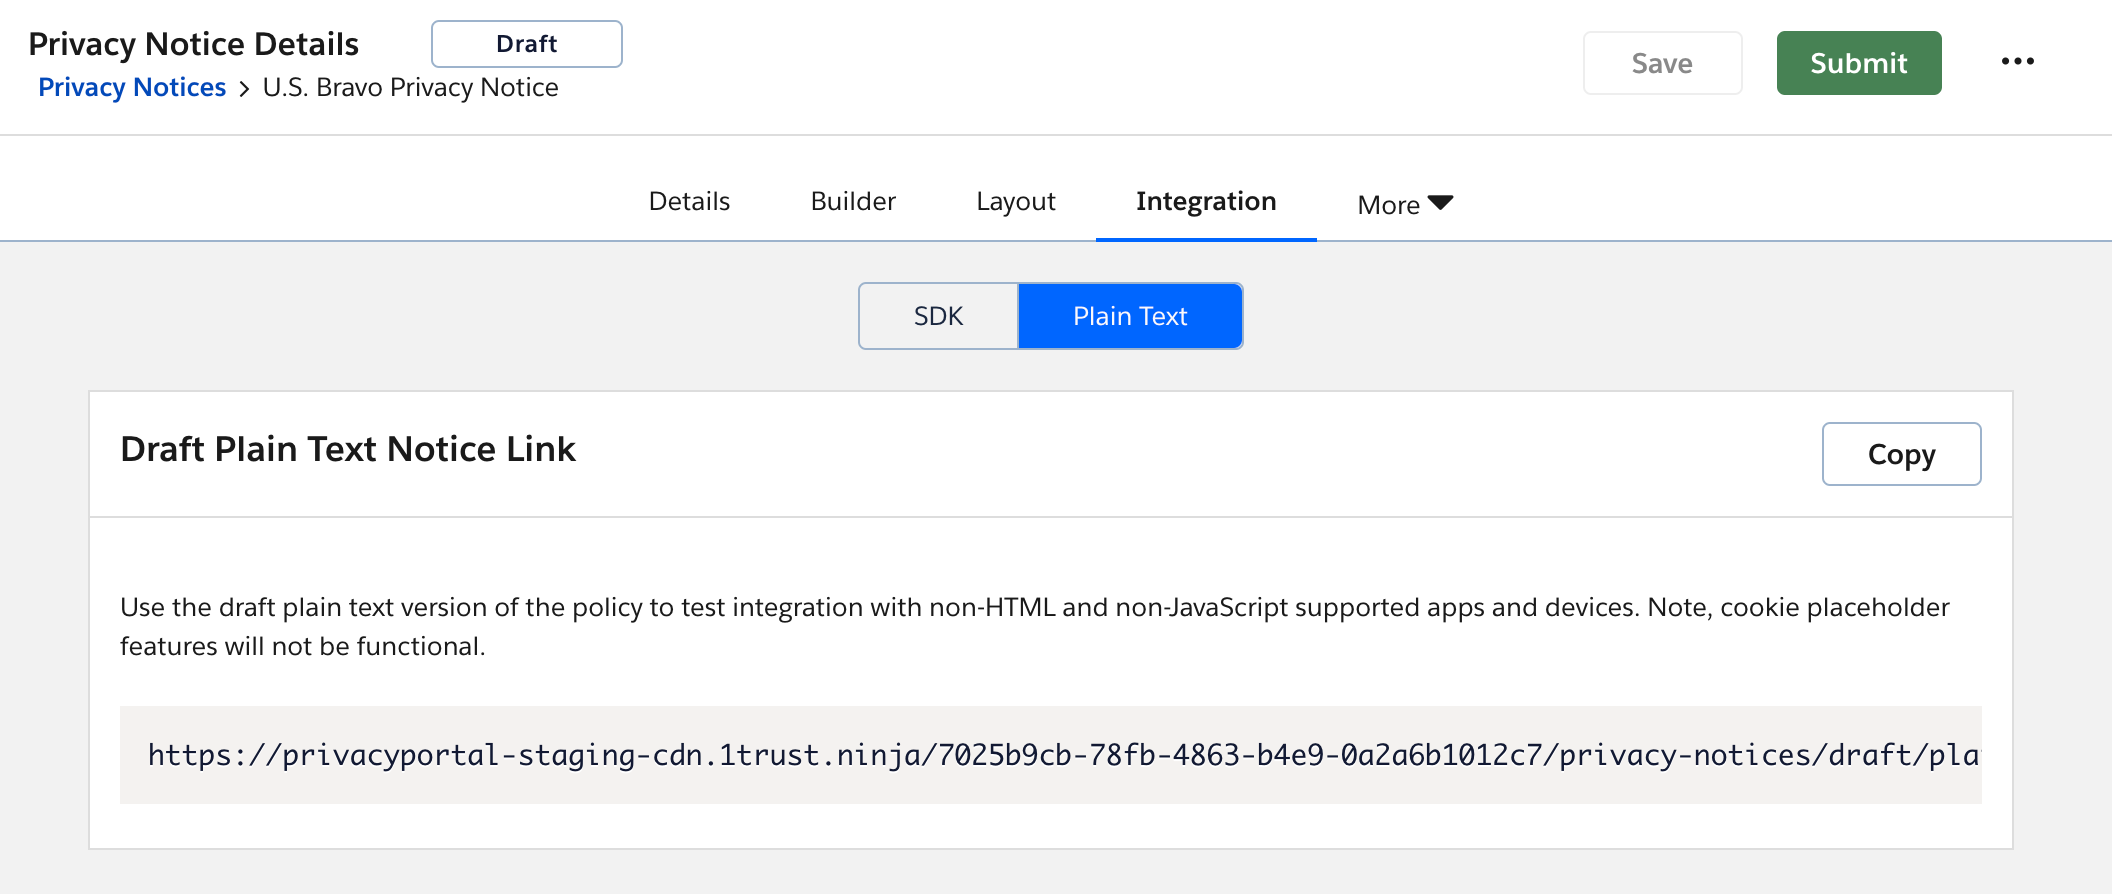Image resolution: width=2112 pixels, height=894 pixels.
Task: Navigate back to Privacy Notices
Action: click(132, 88)
